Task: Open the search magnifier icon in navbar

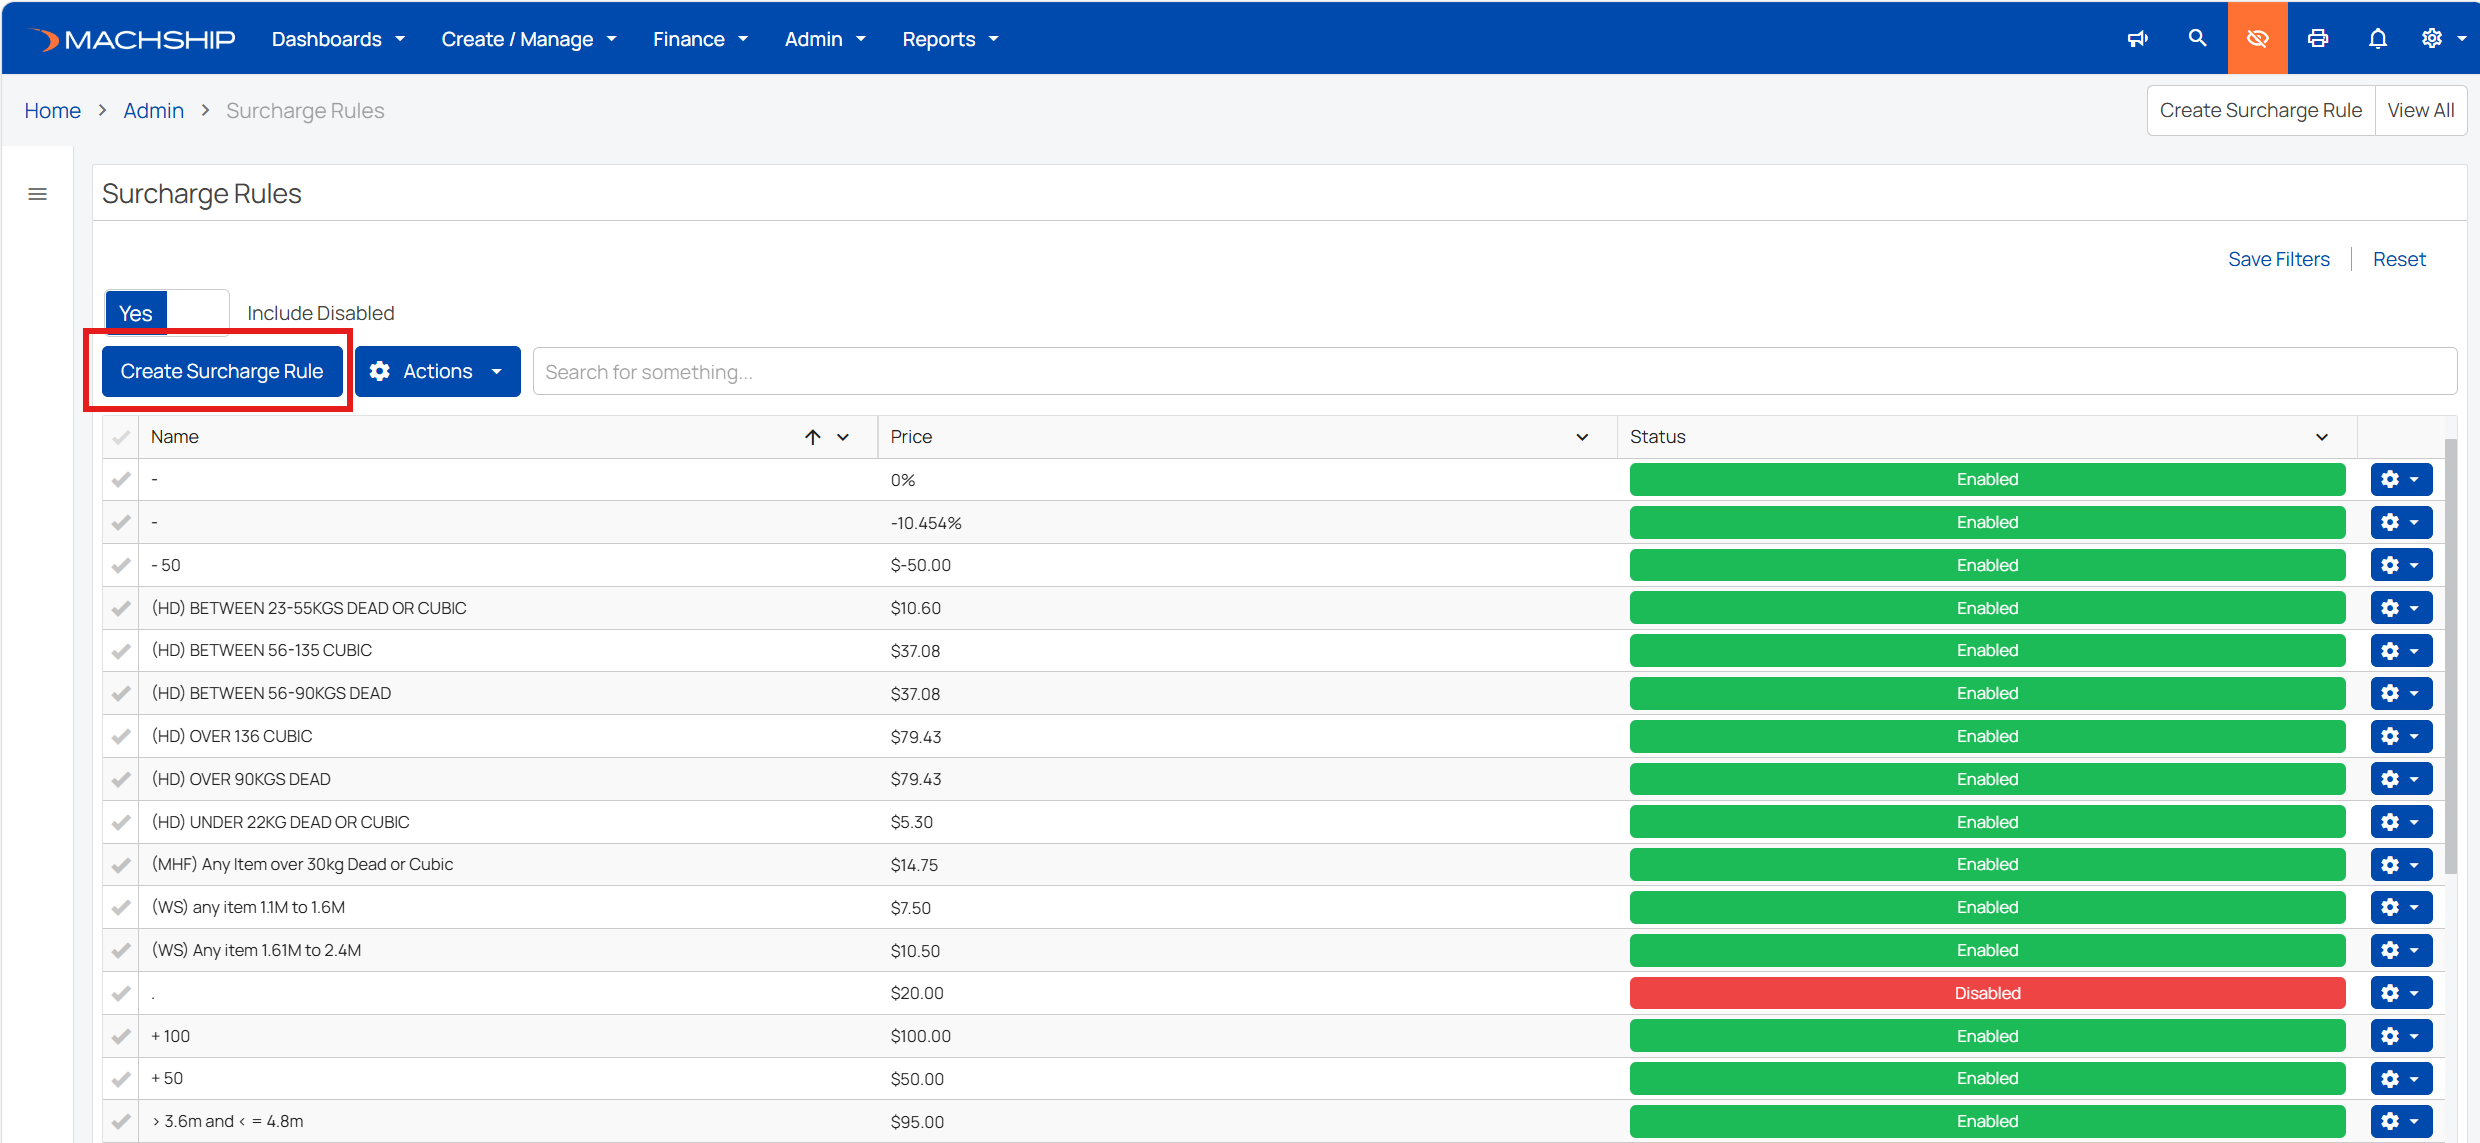Action: (x=2197, y=38)
